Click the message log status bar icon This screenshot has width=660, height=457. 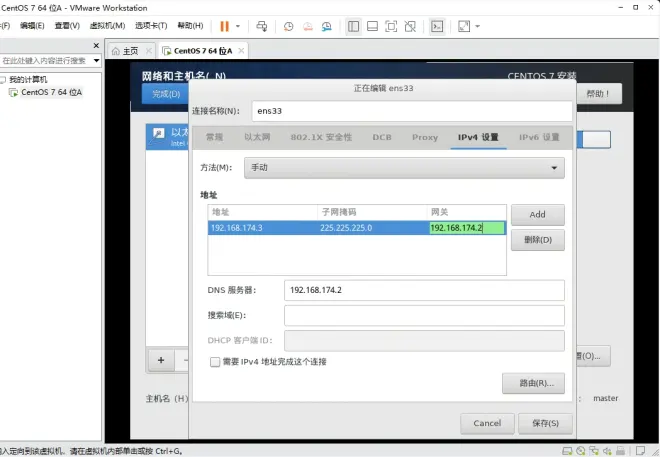pos(640,451)
